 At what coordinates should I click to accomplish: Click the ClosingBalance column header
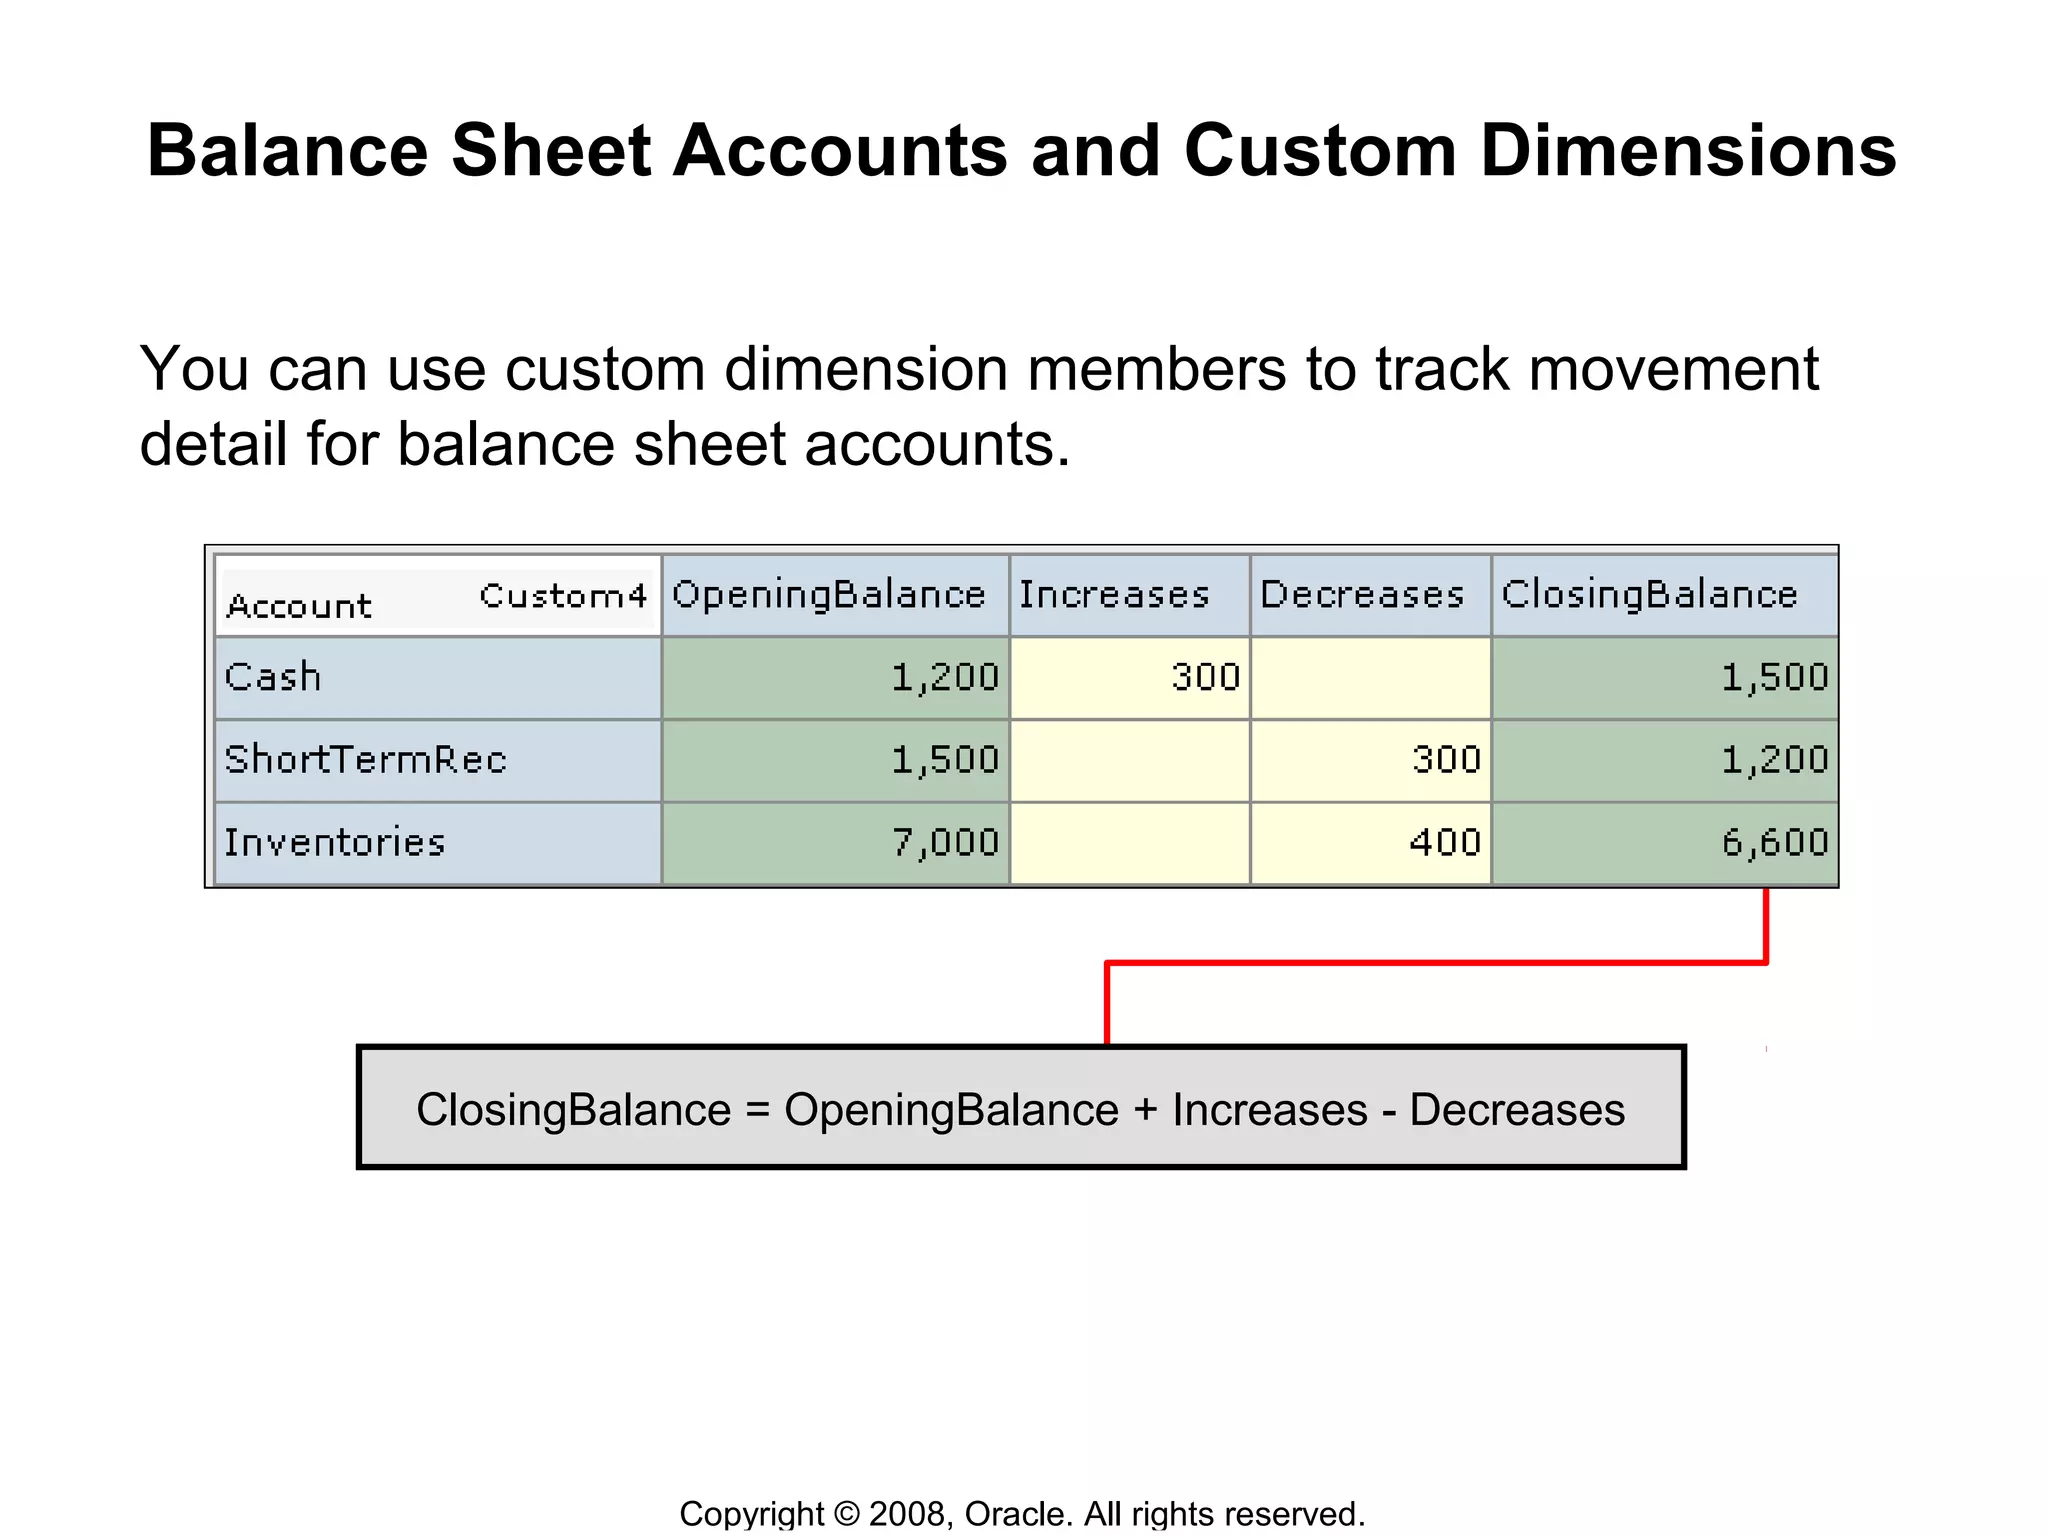pos(1665,595)
